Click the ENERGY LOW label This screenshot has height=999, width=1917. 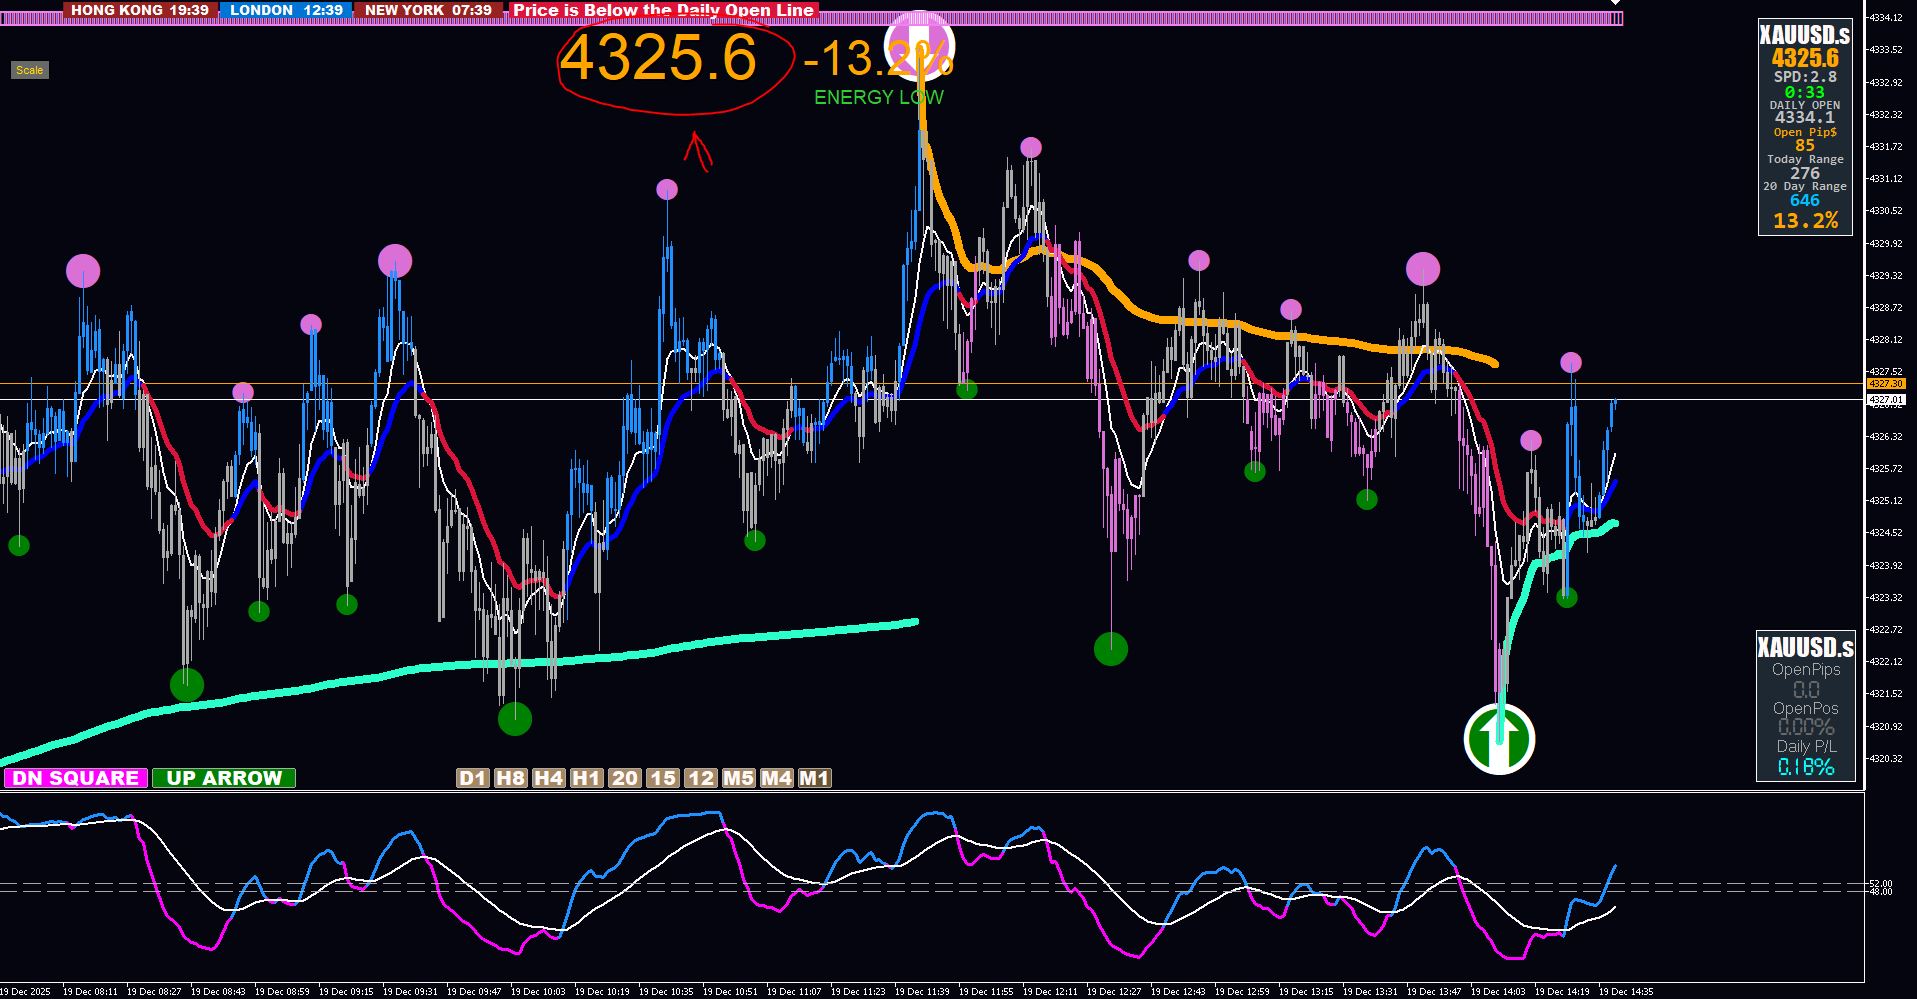[879, 97]
